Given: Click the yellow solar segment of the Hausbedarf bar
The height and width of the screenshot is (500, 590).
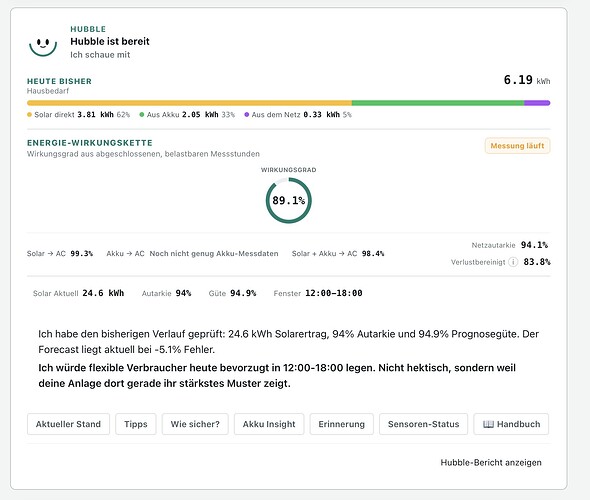Looking at the screenshot, I should click(189, 103).
